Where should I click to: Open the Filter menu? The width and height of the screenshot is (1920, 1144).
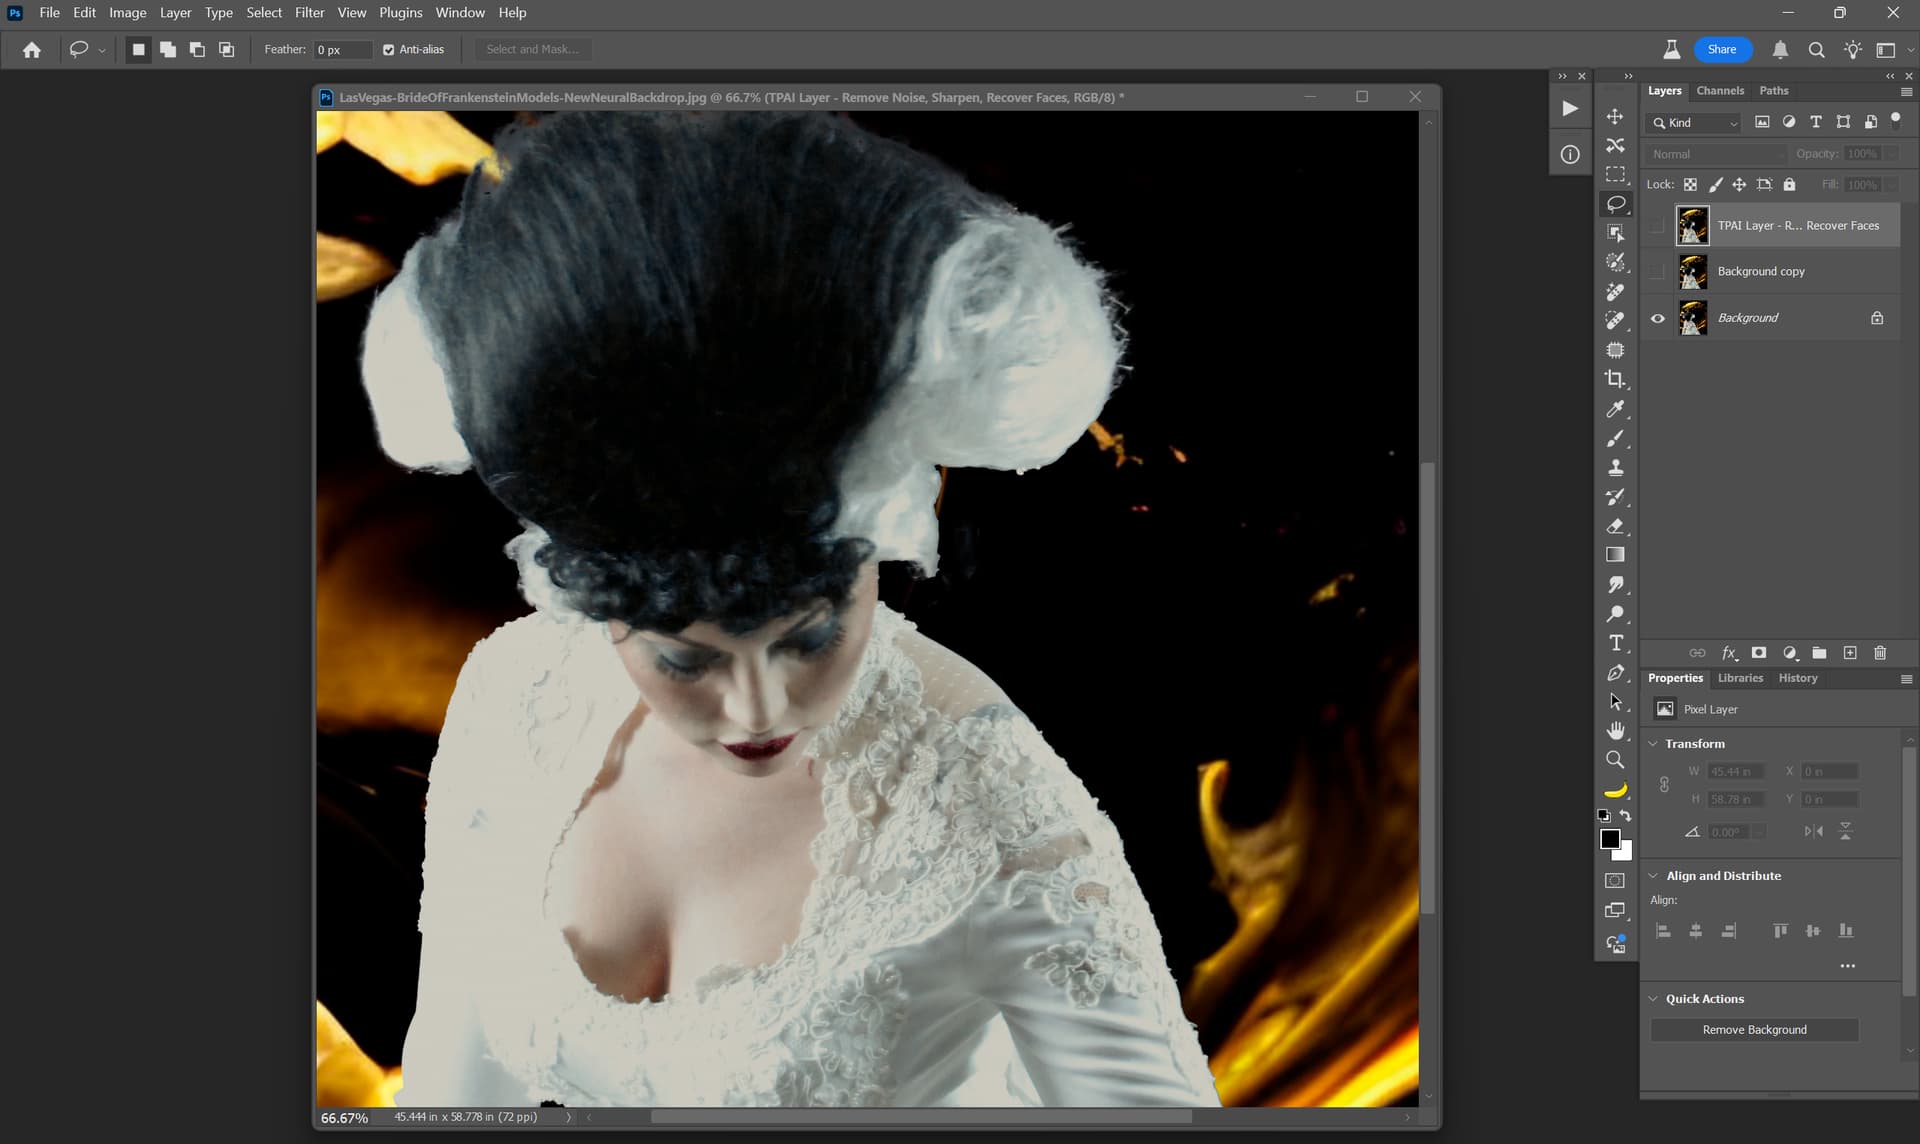(309, 13)
